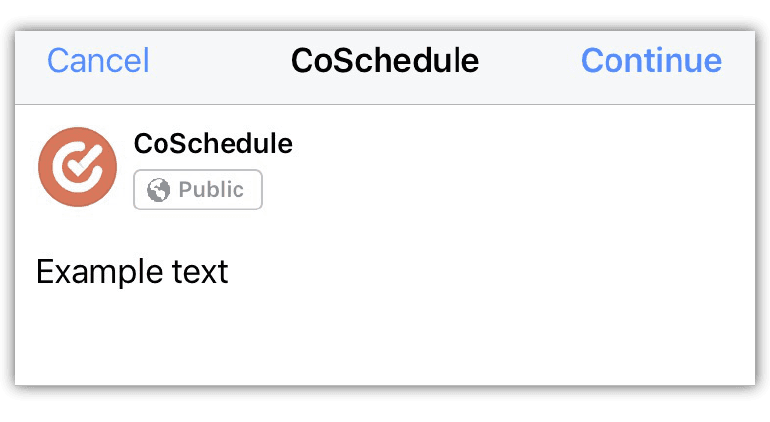Tap the bold blue Continue link
Image resolution: width=770 pixels, height=422 pixels.
tap(651, 61)
